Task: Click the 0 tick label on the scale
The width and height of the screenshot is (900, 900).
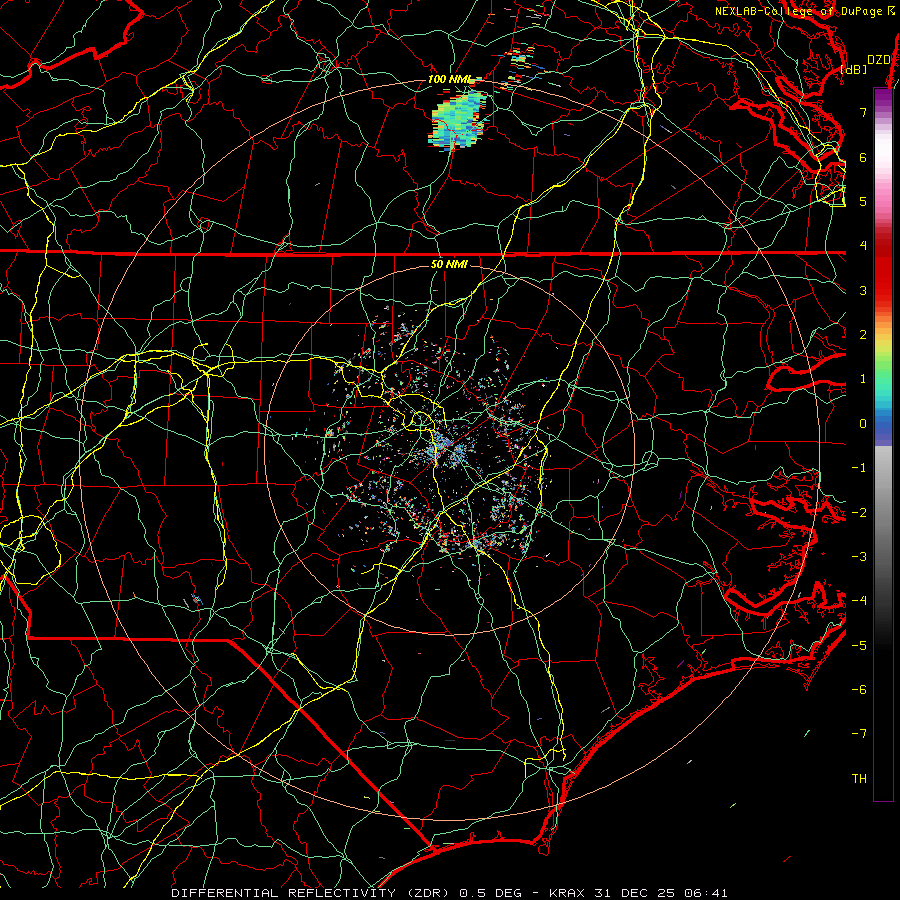Action: 863,424
